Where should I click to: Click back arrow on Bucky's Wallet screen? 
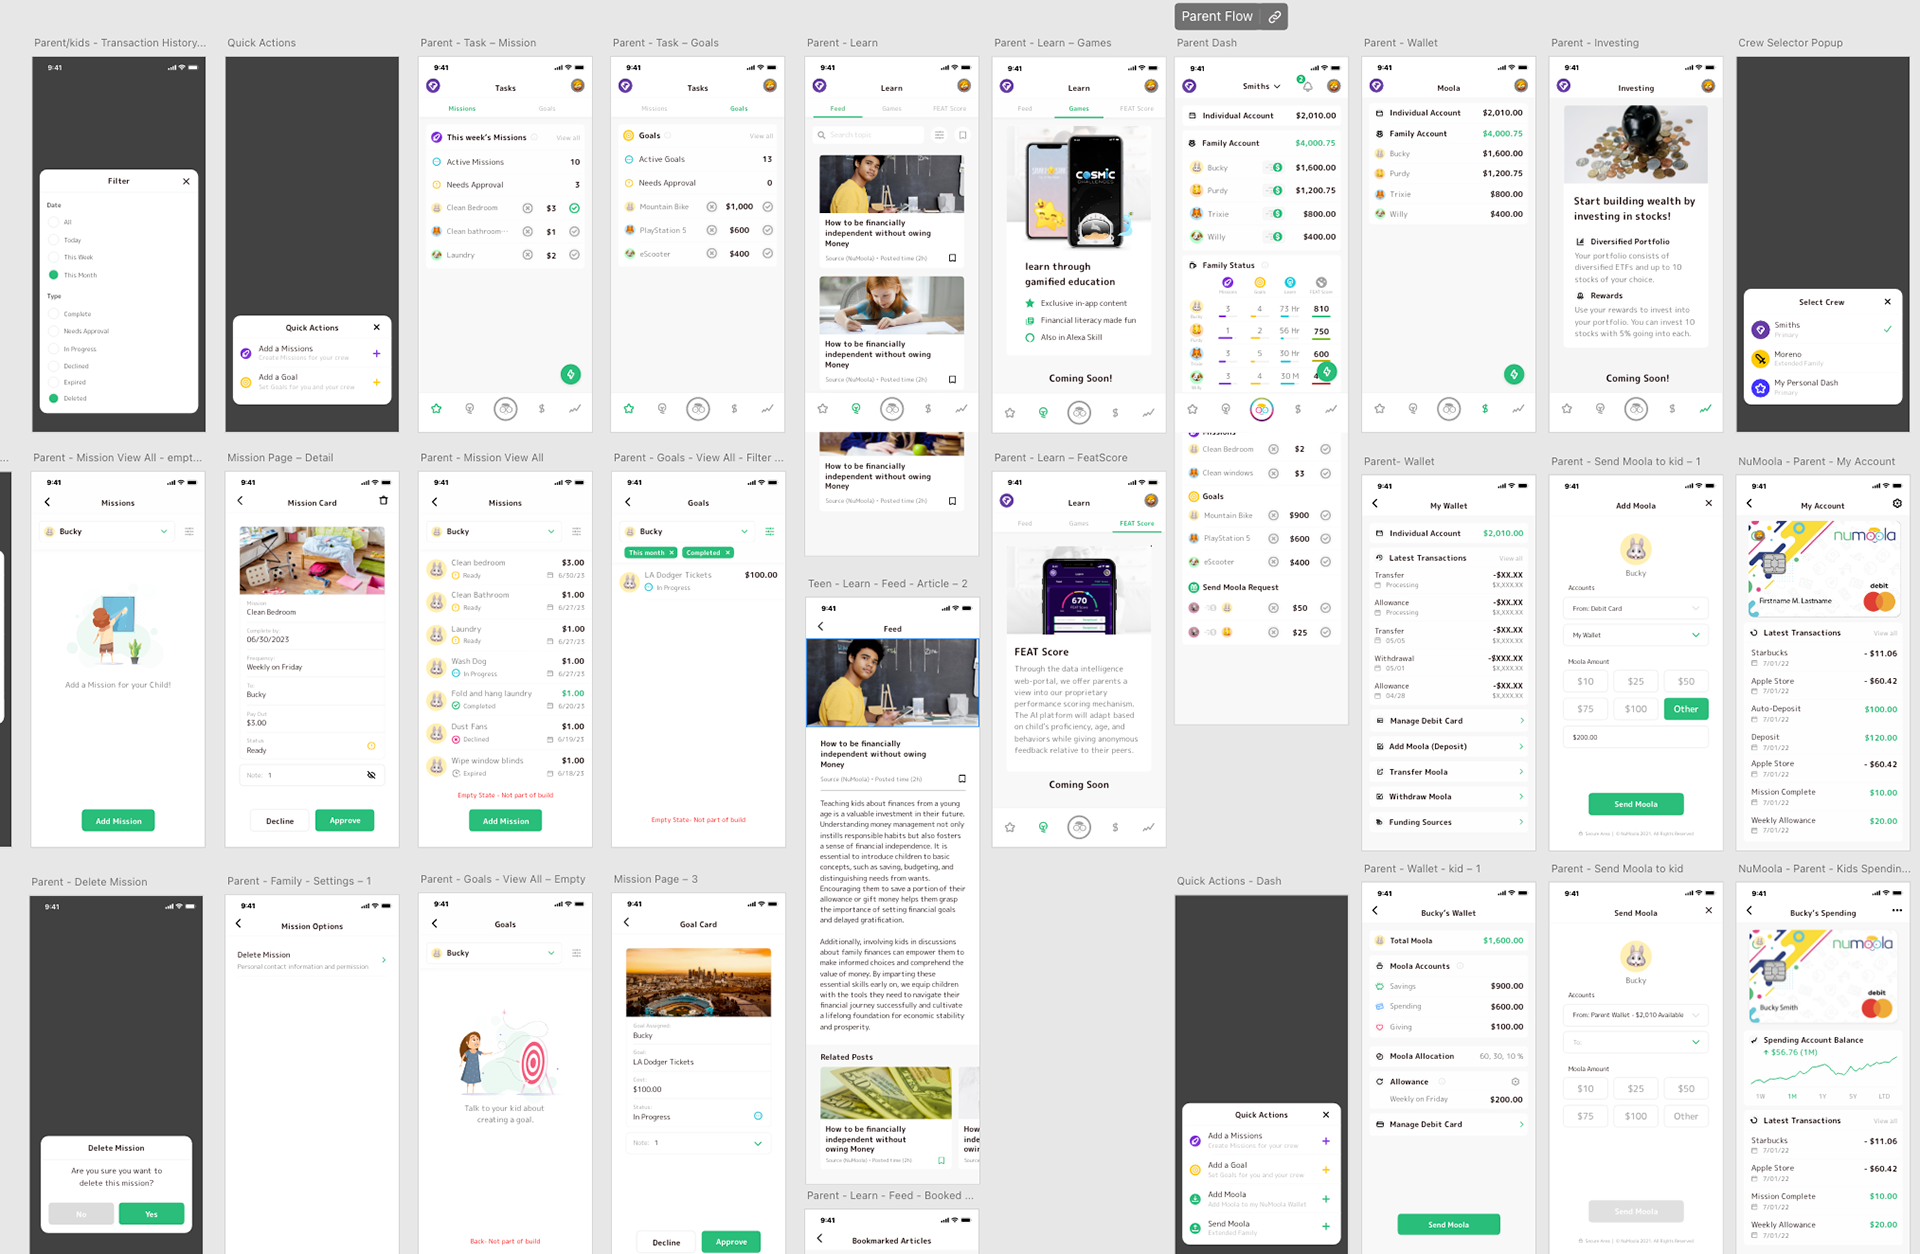point(1375,910)
